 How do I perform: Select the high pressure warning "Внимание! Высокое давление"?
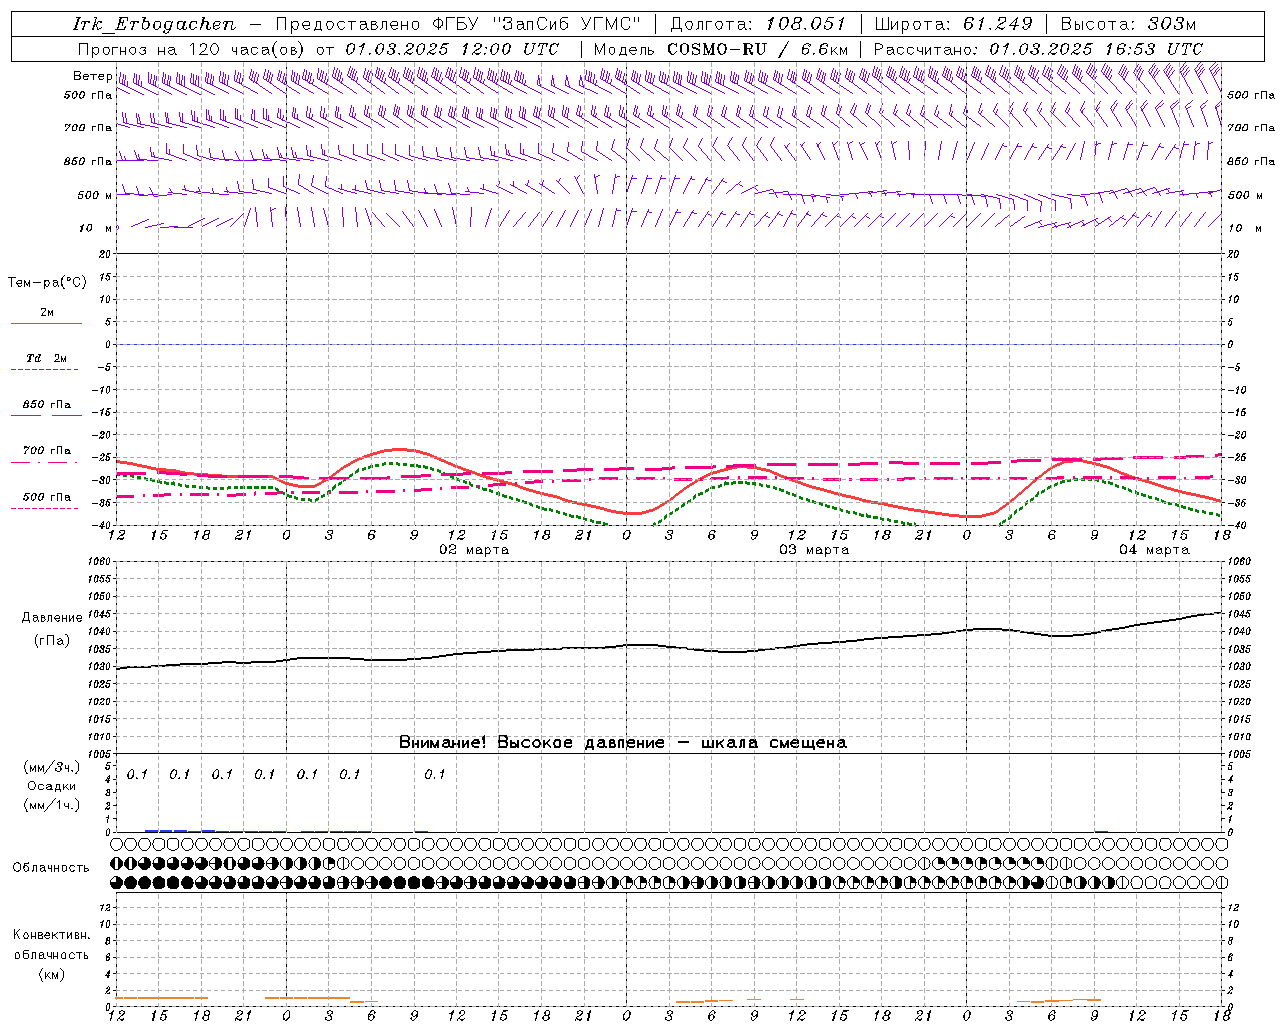click(x=532, y=743)
